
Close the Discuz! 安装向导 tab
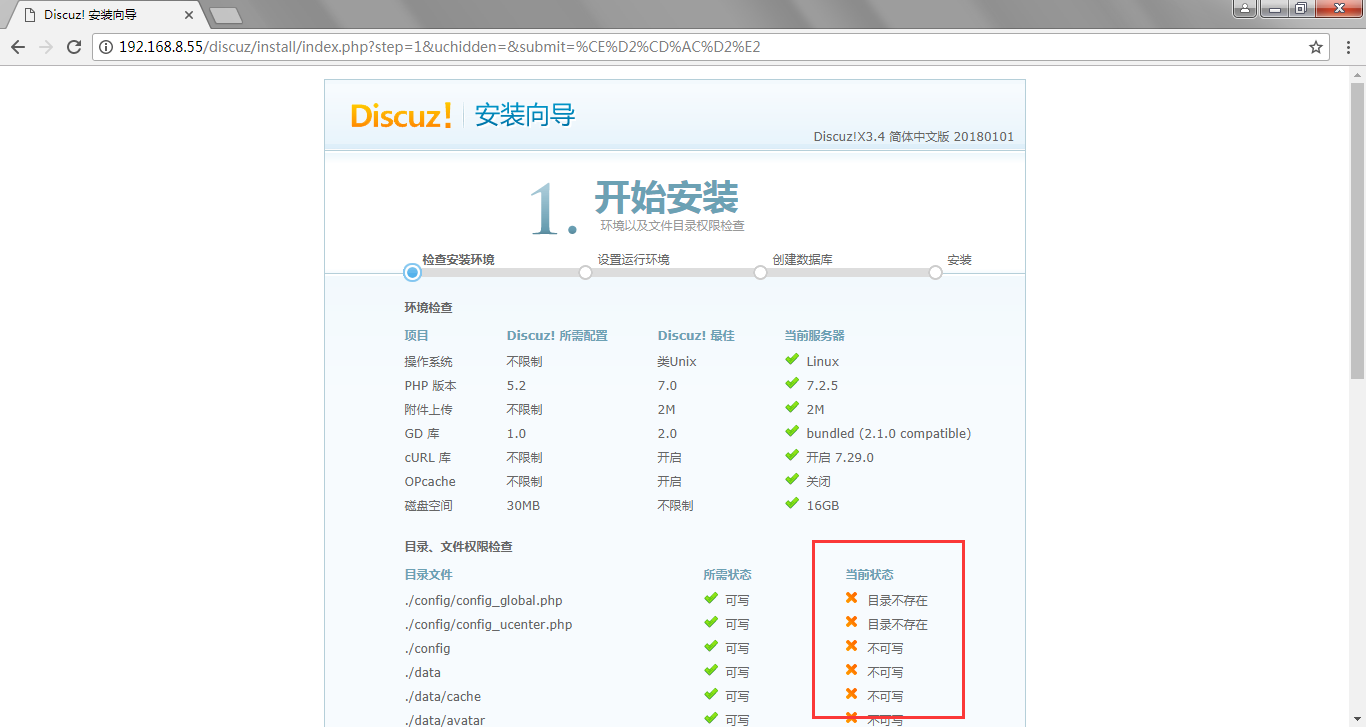pyautogui.click(x=188, y=15)
